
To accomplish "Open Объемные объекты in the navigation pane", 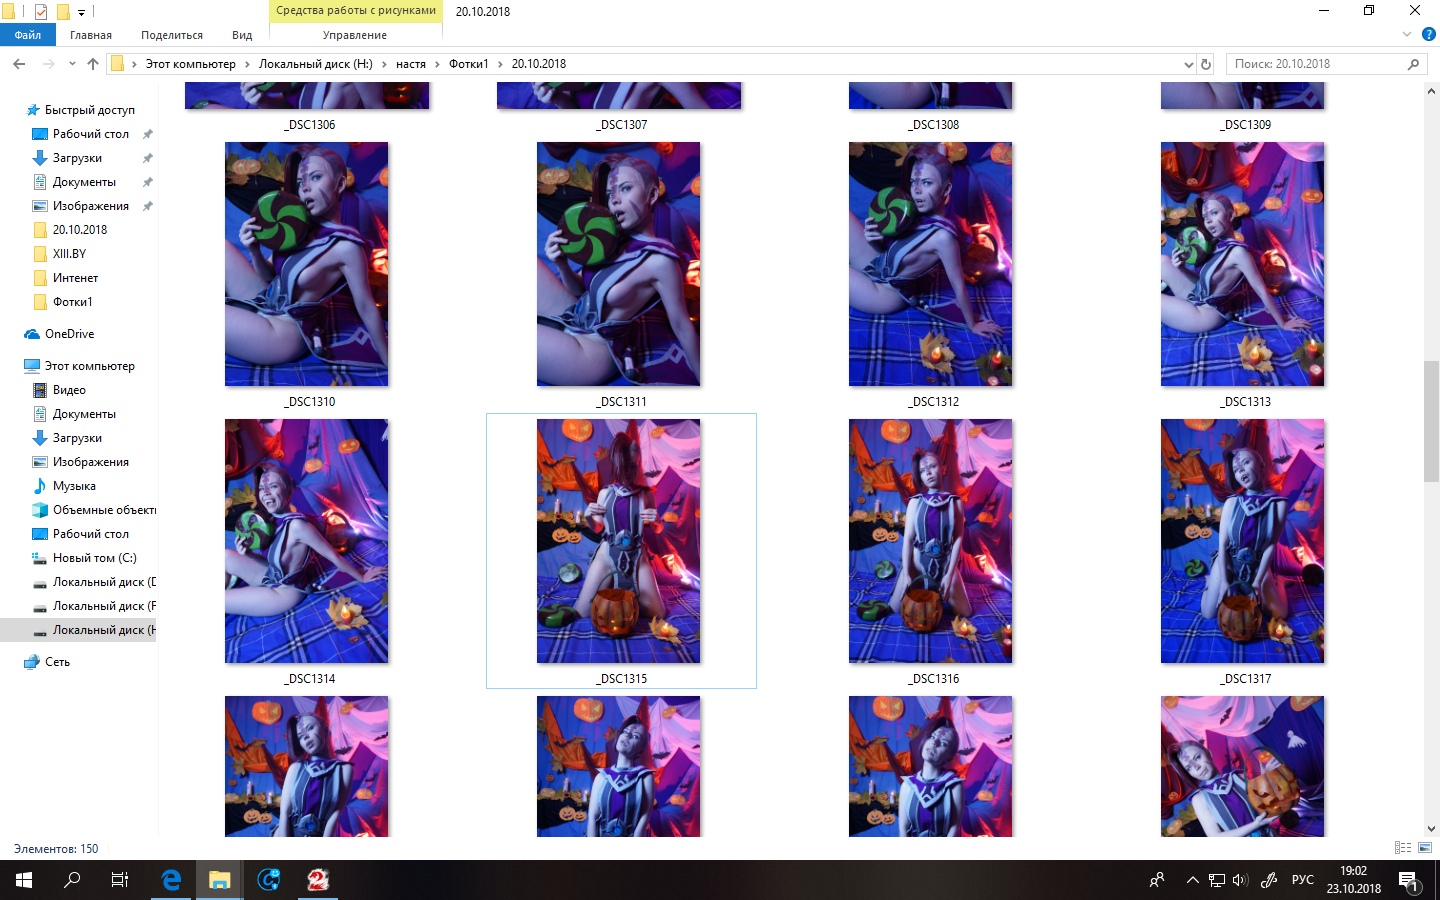I will (105, 510).
